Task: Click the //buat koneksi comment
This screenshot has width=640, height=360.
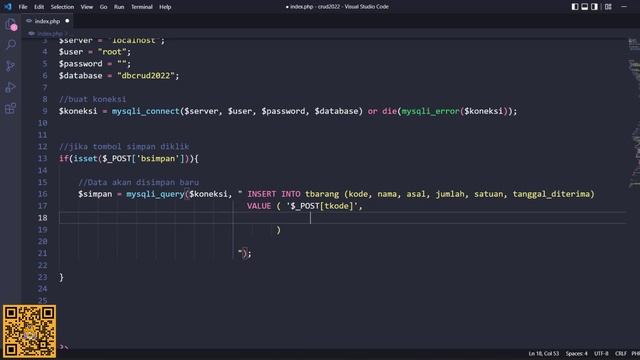Action: tap(92, 99)
